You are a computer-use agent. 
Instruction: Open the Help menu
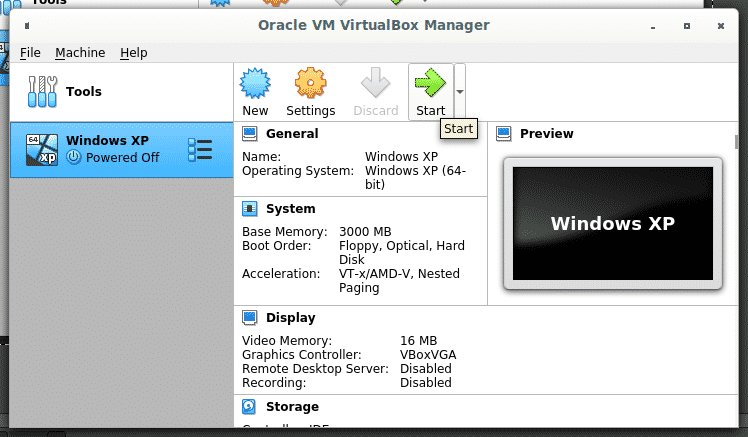click(133, 52)
